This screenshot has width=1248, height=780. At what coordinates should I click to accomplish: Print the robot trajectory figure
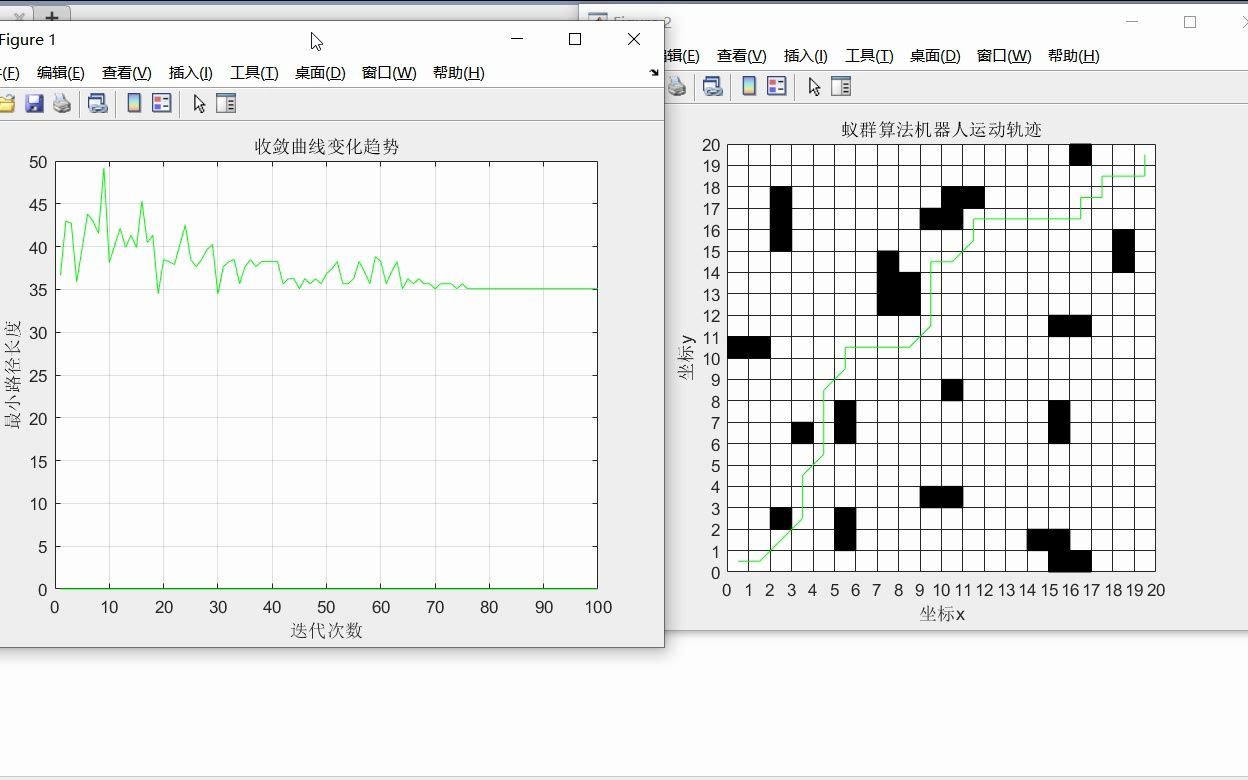pos(677,86)
